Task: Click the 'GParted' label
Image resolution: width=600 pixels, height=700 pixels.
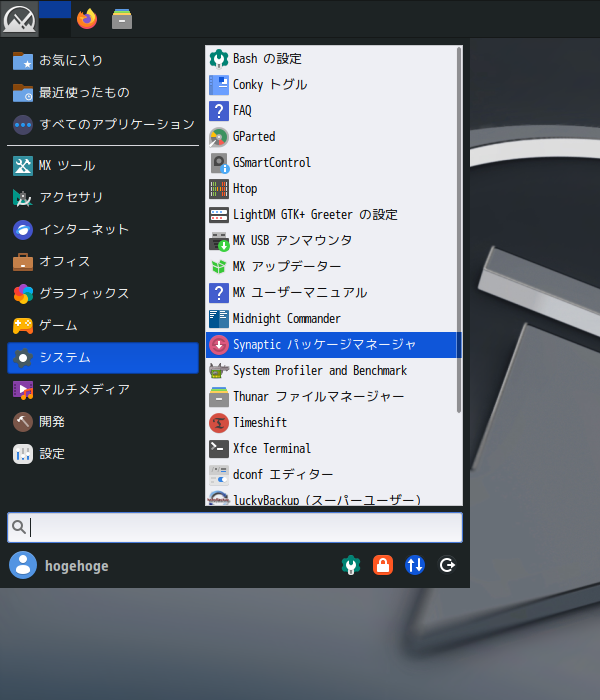Action: pyautogui.click(x=254, y=137)
